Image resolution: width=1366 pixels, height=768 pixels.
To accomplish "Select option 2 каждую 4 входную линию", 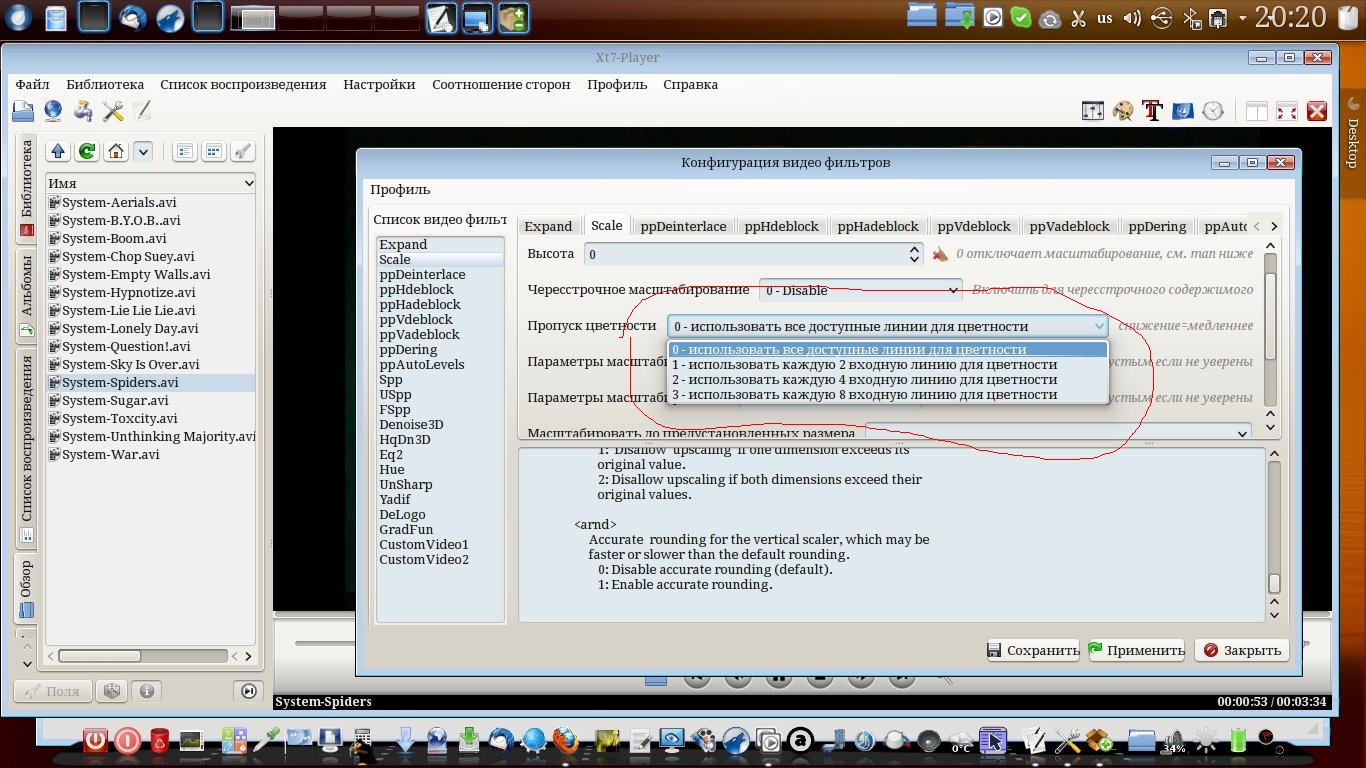I will click(x=888, y=380).
